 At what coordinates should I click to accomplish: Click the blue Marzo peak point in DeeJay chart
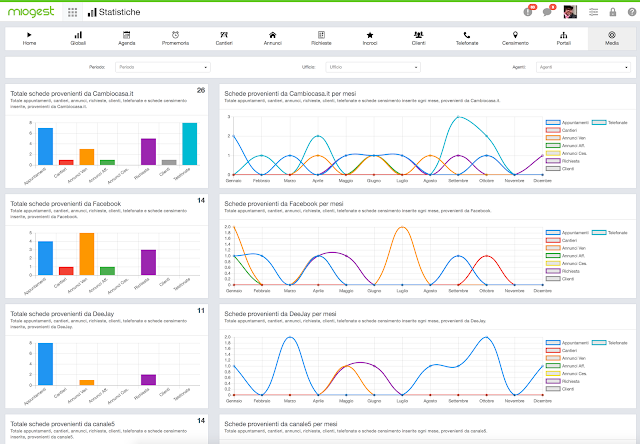click(290, 337)
